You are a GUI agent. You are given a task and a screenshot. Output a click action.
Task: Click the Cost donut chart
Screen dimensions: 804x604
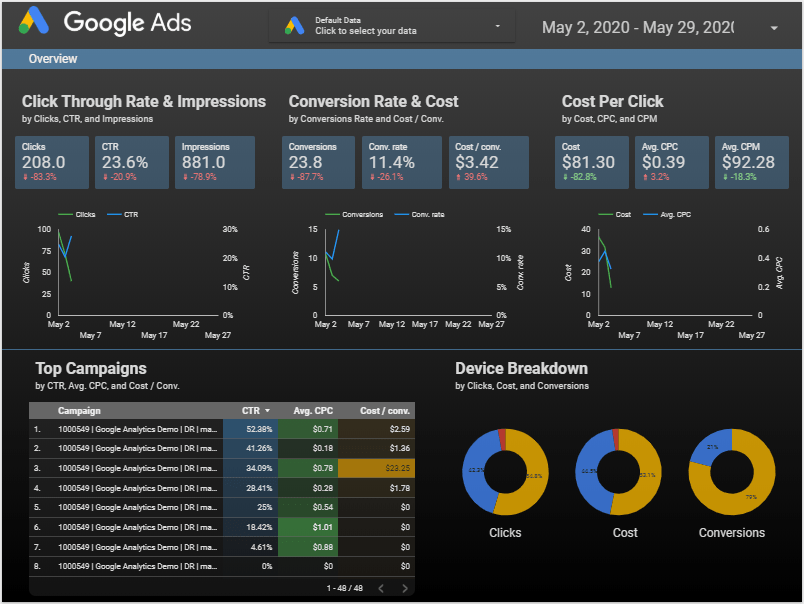point(618,472)
